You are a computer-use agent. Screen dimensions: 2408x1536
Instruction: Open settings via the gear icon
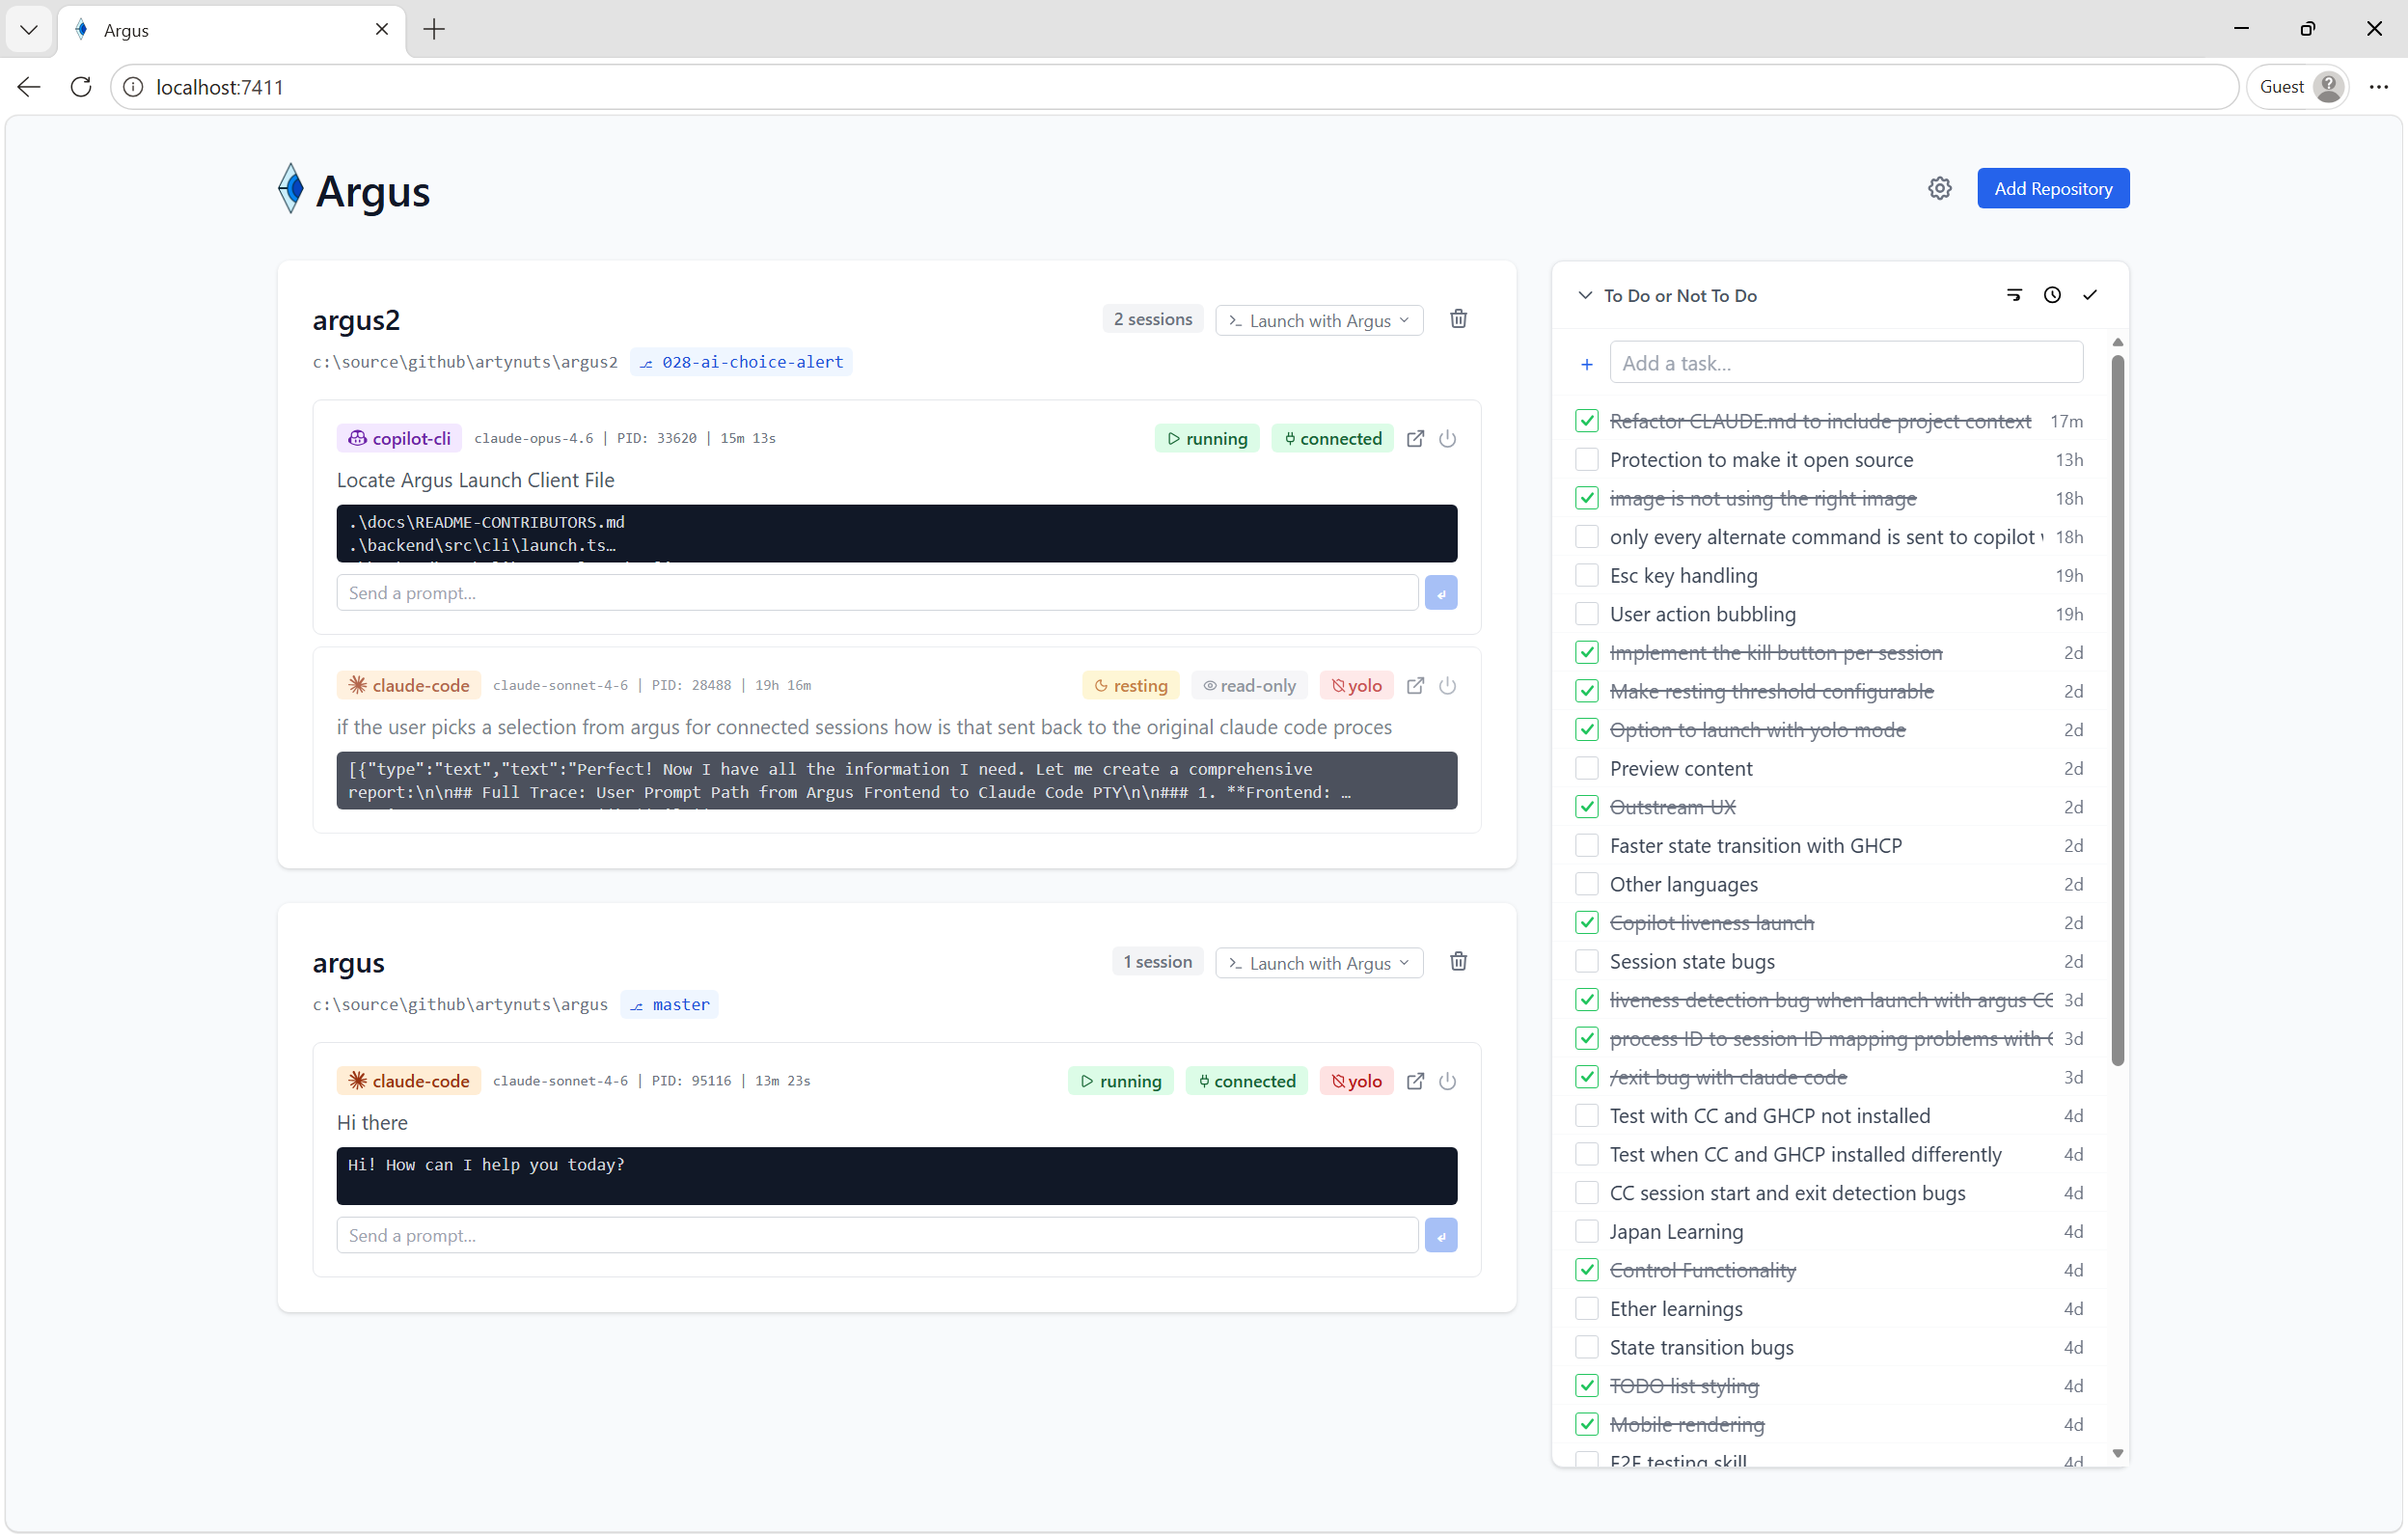click(x=1940, y=188)
